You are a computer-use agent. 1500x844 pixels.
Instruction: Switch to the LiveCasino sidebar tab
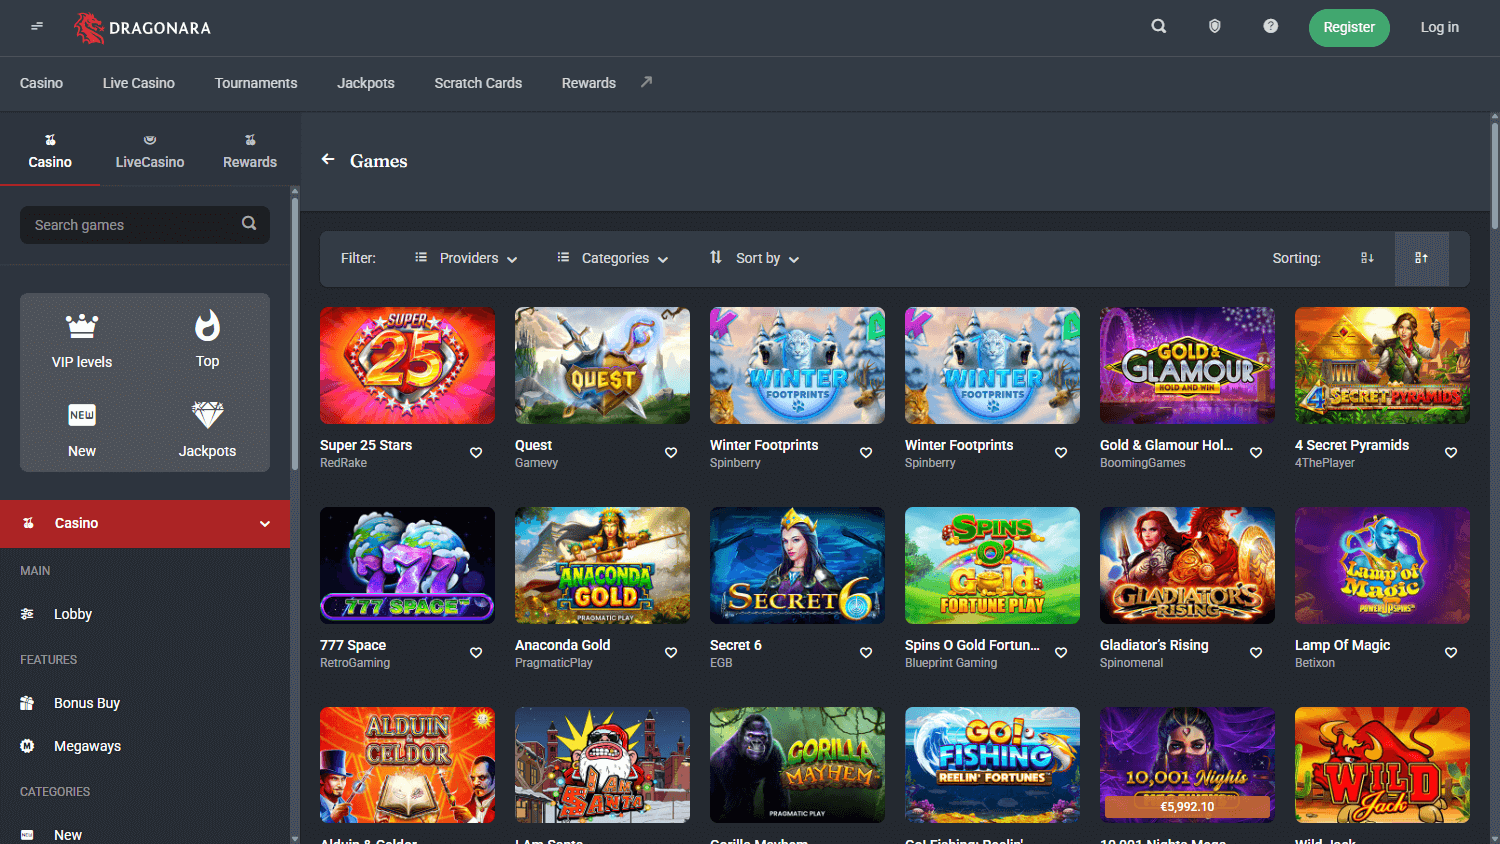point(149,150)
